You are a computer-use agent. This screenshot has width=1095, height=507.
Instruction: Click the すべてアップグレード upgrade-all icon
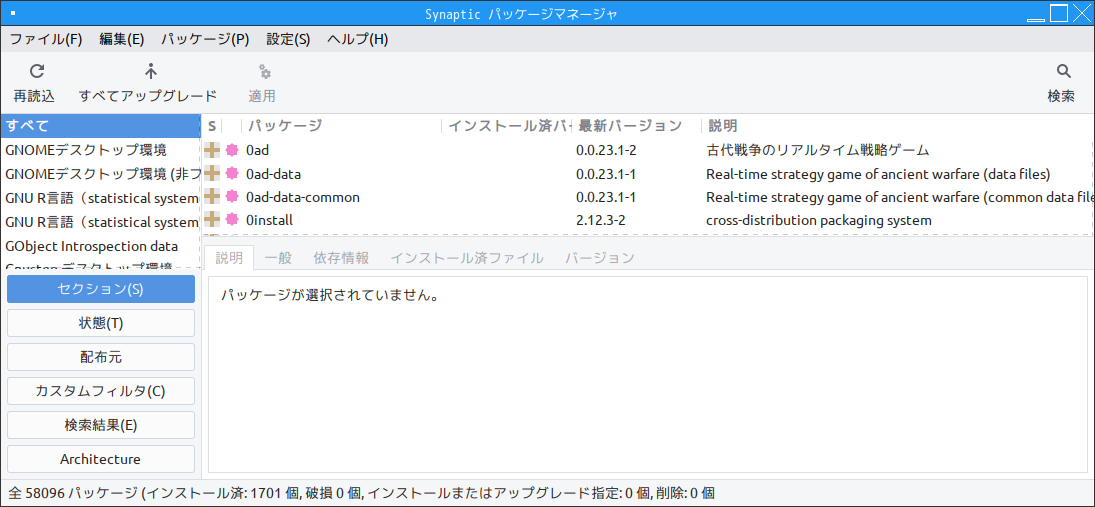point(151,71)
